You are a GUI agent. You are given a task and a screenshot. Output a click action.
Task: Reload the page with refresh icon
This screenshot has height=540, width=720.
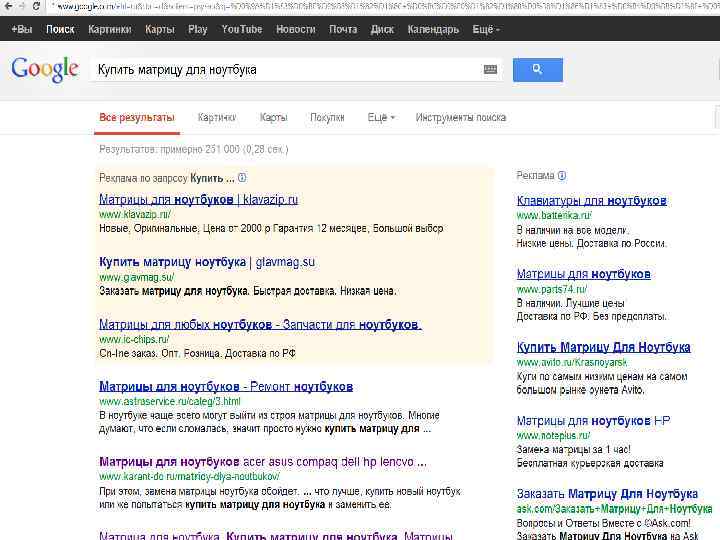click(x=36, y=6)
